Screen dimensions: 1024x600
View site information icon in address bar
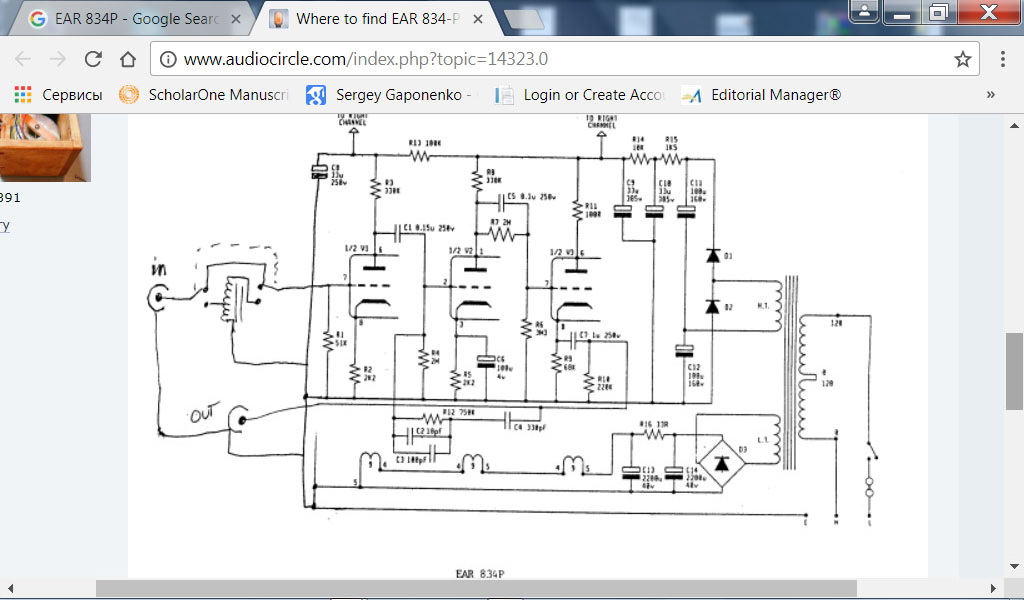[168, 59]
